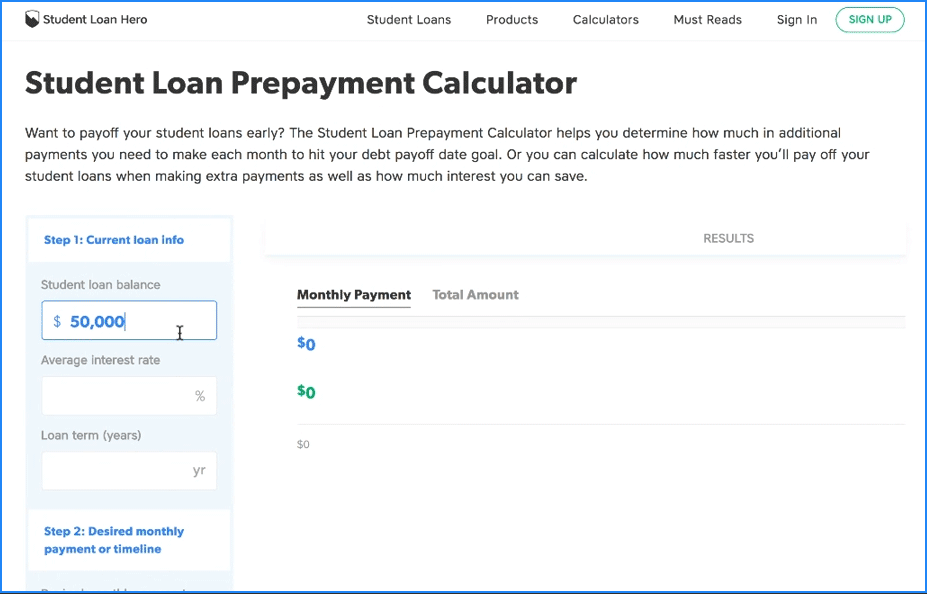The height and width of the screenshot is (594, 927).
Task: Click the dollar sign in balance field
Action: [x=57, y=321]
